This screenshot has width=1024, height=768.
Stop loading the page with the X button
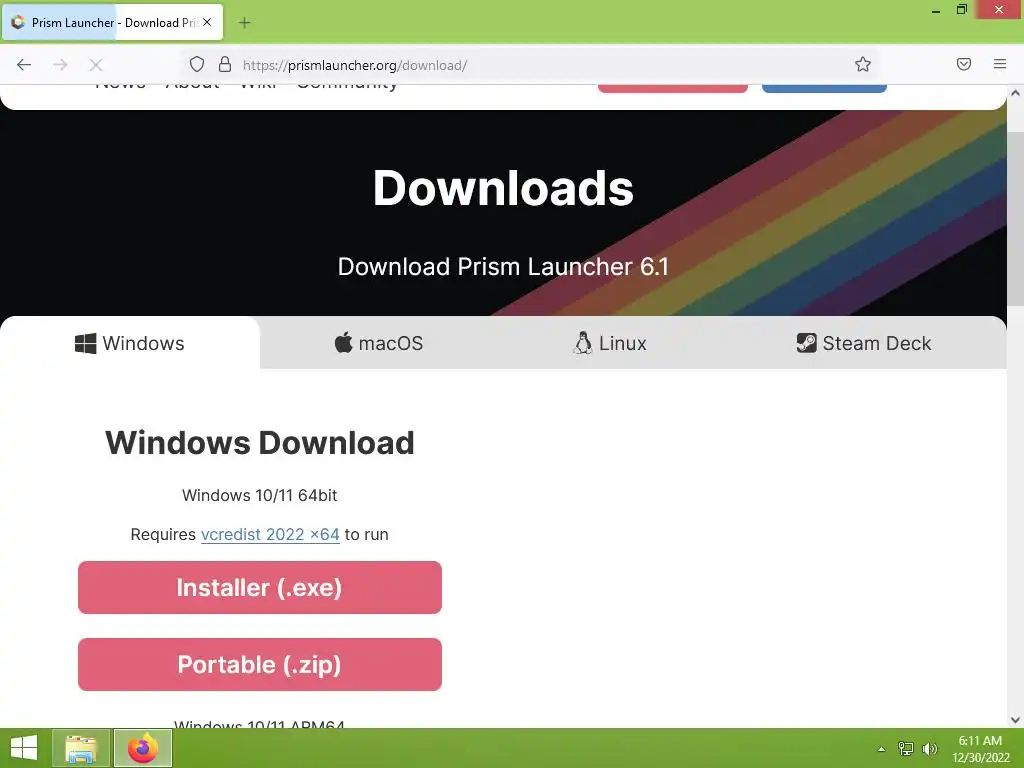click(x=96, y=65)
